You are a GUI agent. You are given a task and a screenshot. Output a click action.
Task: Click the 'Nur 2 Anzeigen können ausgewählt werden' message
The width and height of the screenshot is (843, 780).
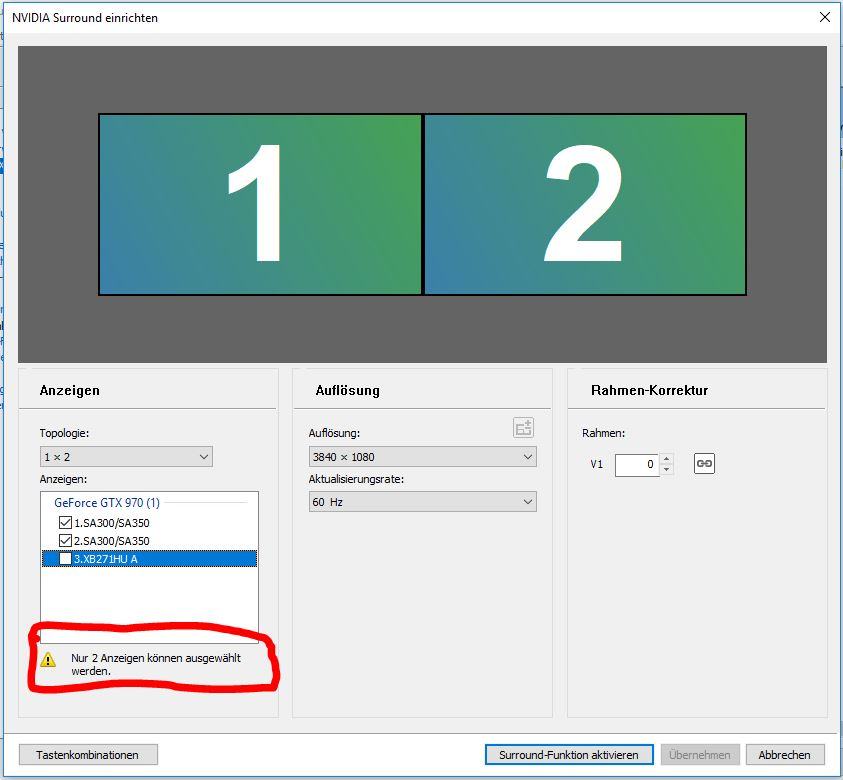click(156, 664)
